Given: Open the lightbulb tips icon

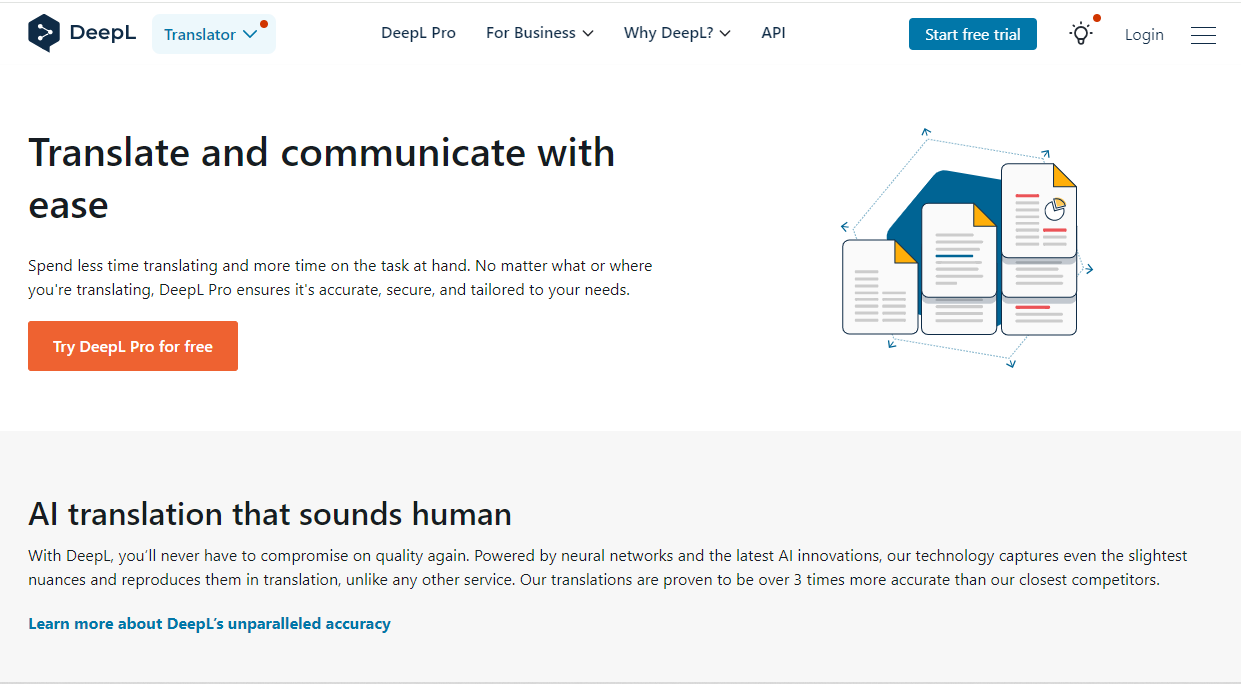Looking at the screenshot, I should pos(1081,33).
